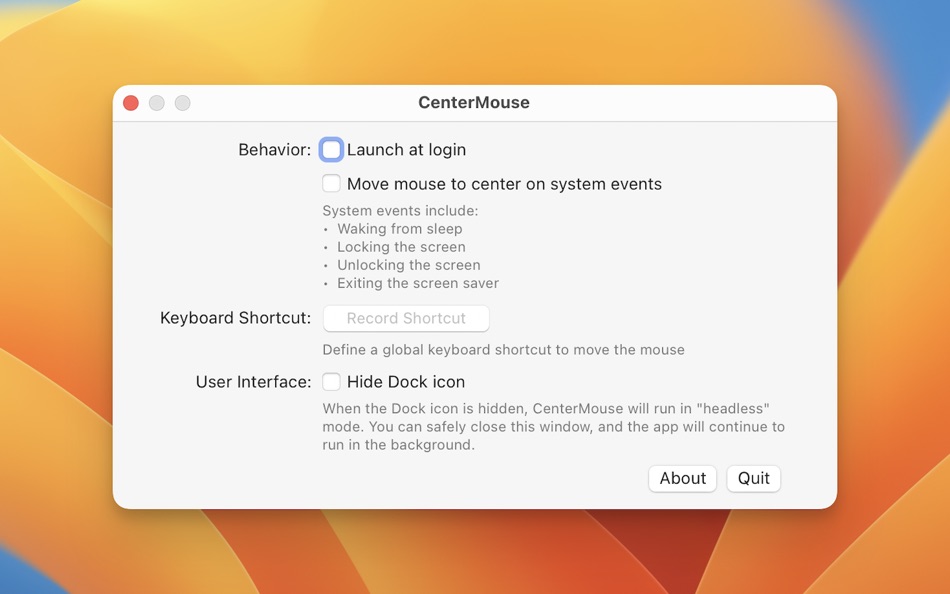Screen dimensions: 950x594
Task: Click the Quit button to exit
Action: click(x=753, y=478)
